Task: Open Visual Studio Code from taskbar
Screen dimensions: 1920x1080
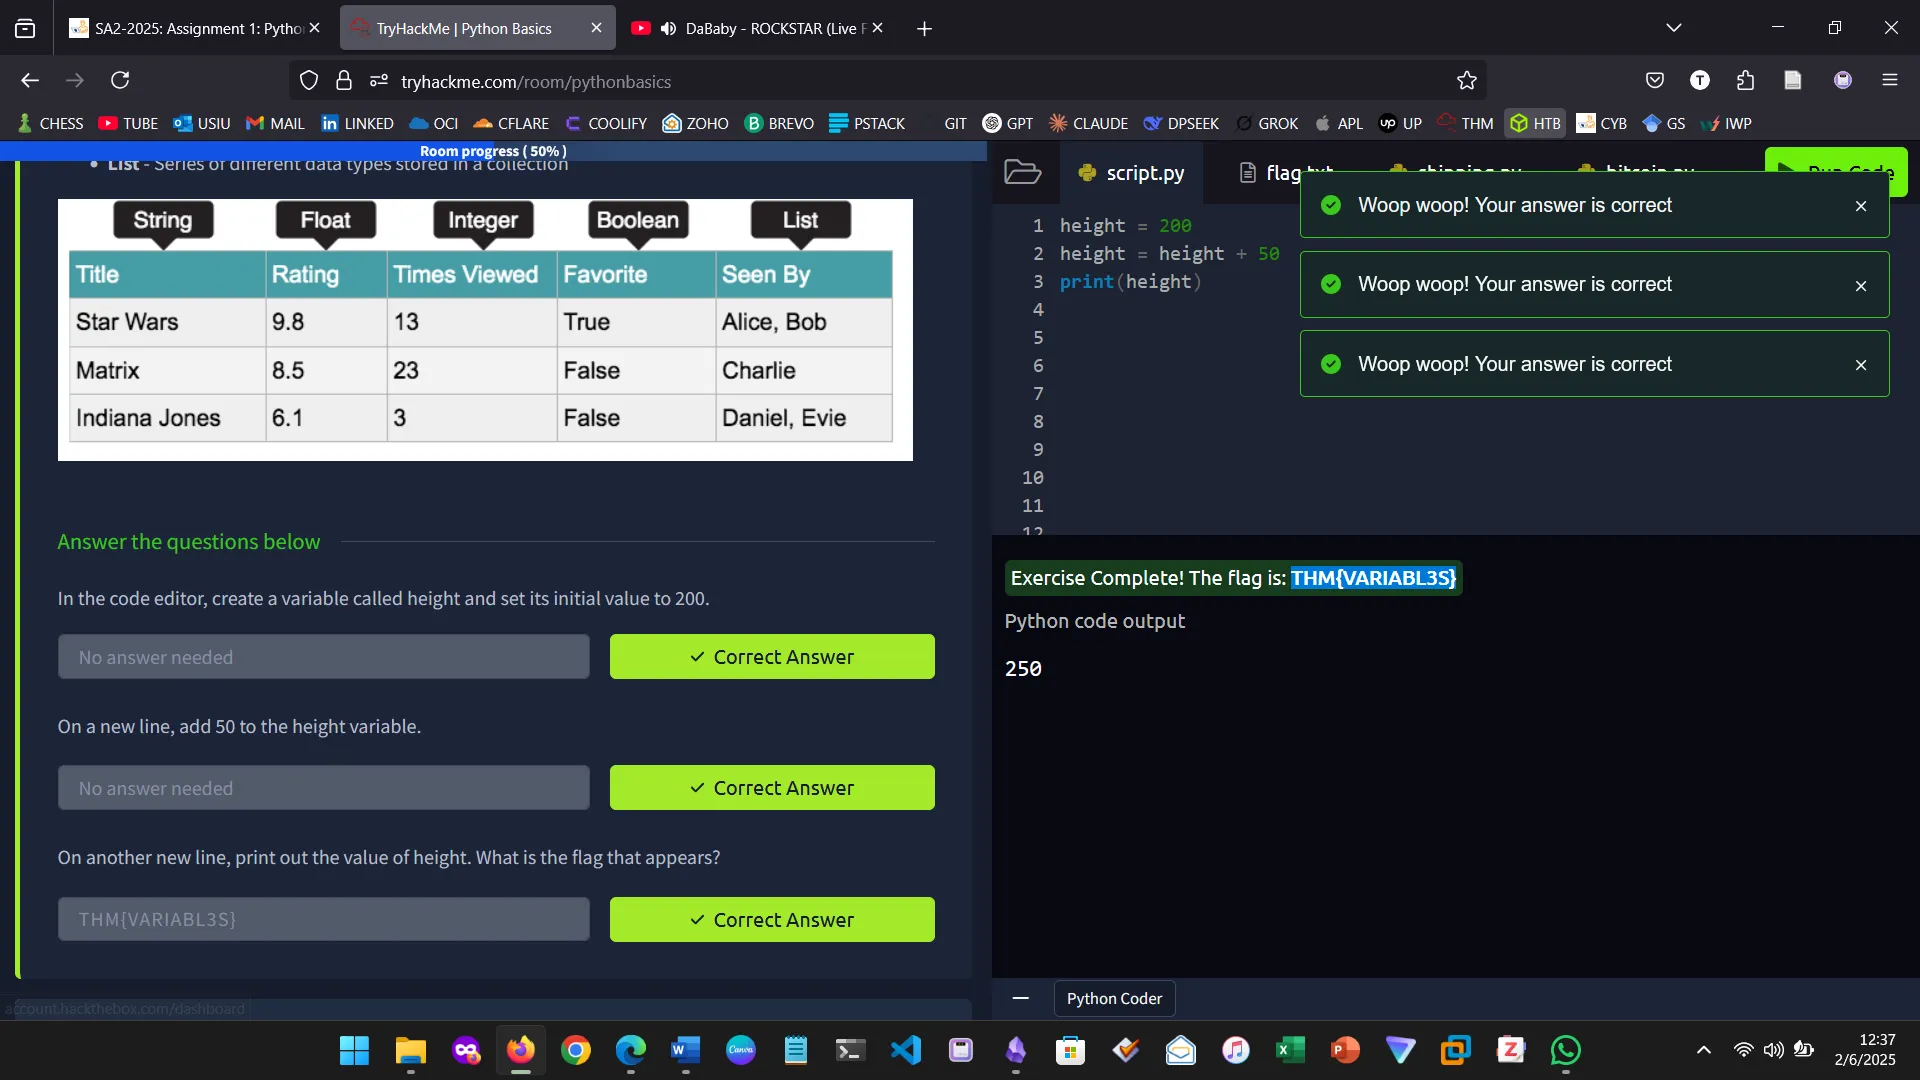Action: click(x=905, y=1050)
